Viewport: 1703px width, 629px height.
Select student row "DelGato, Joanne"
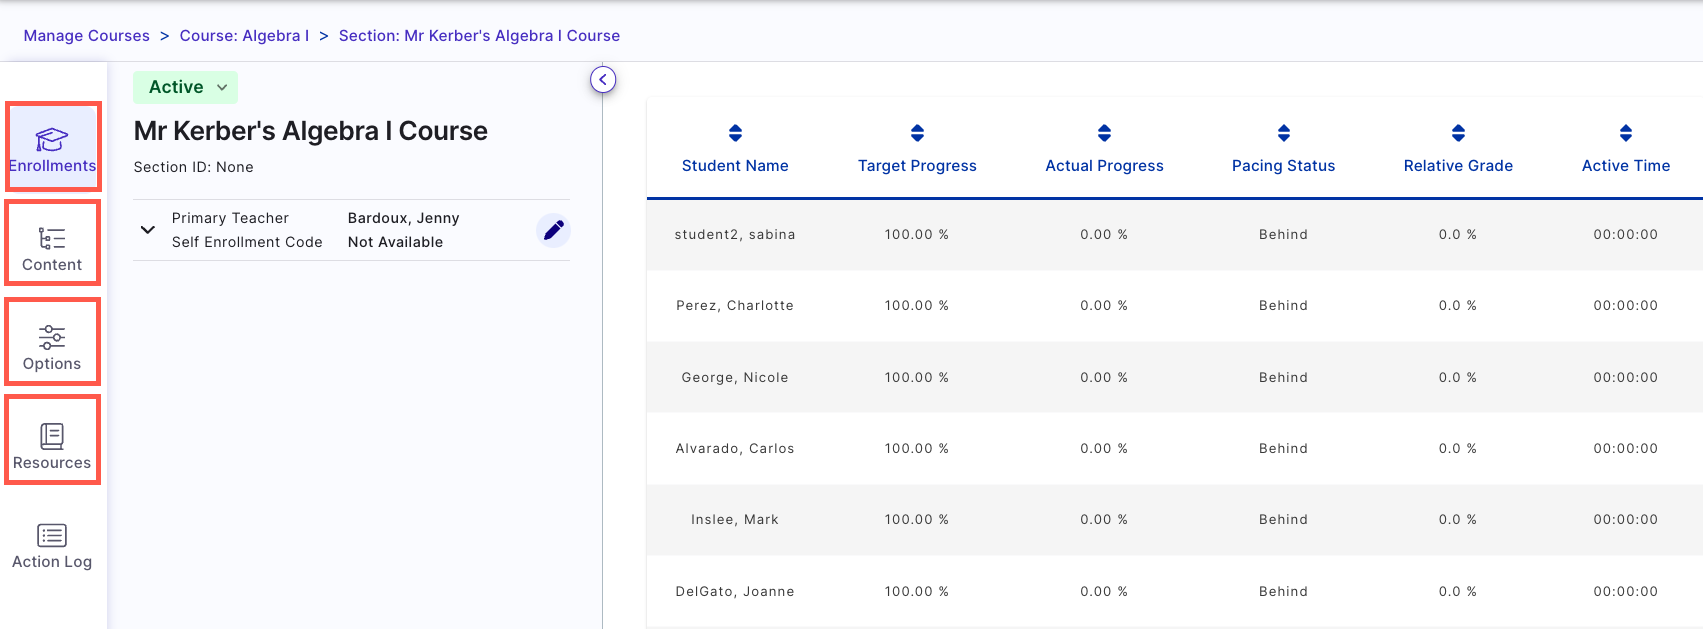tap(1175, 592)
